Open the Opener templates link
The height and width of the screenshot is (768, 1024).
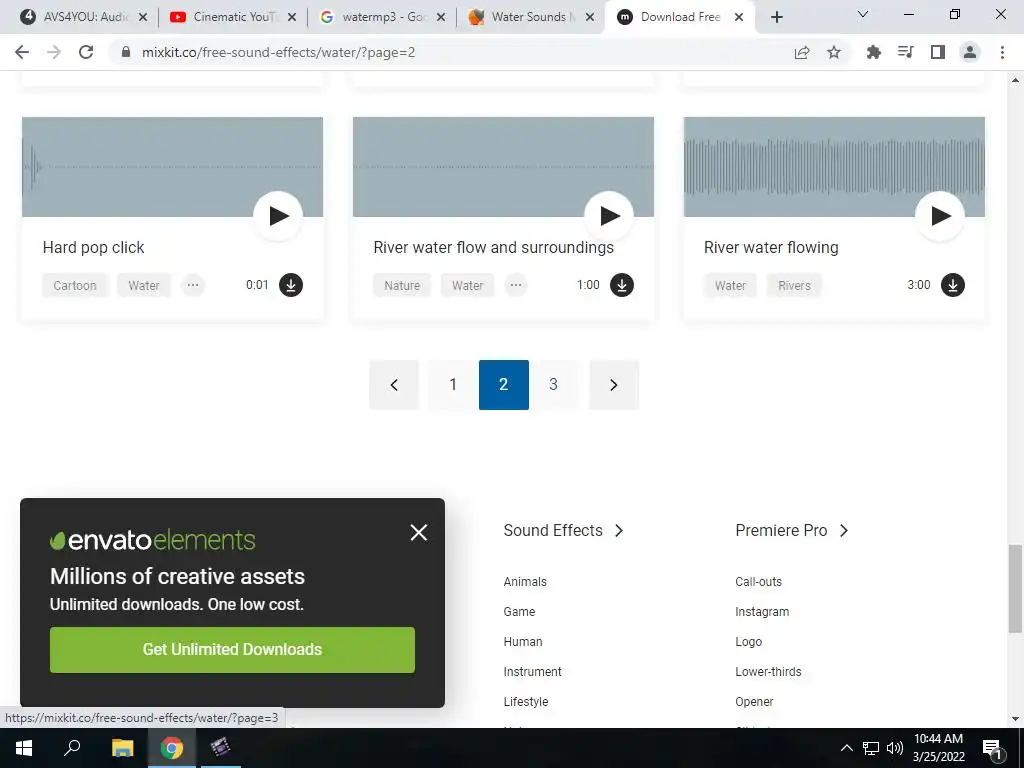pyautogui.click(x=754, y=702)
